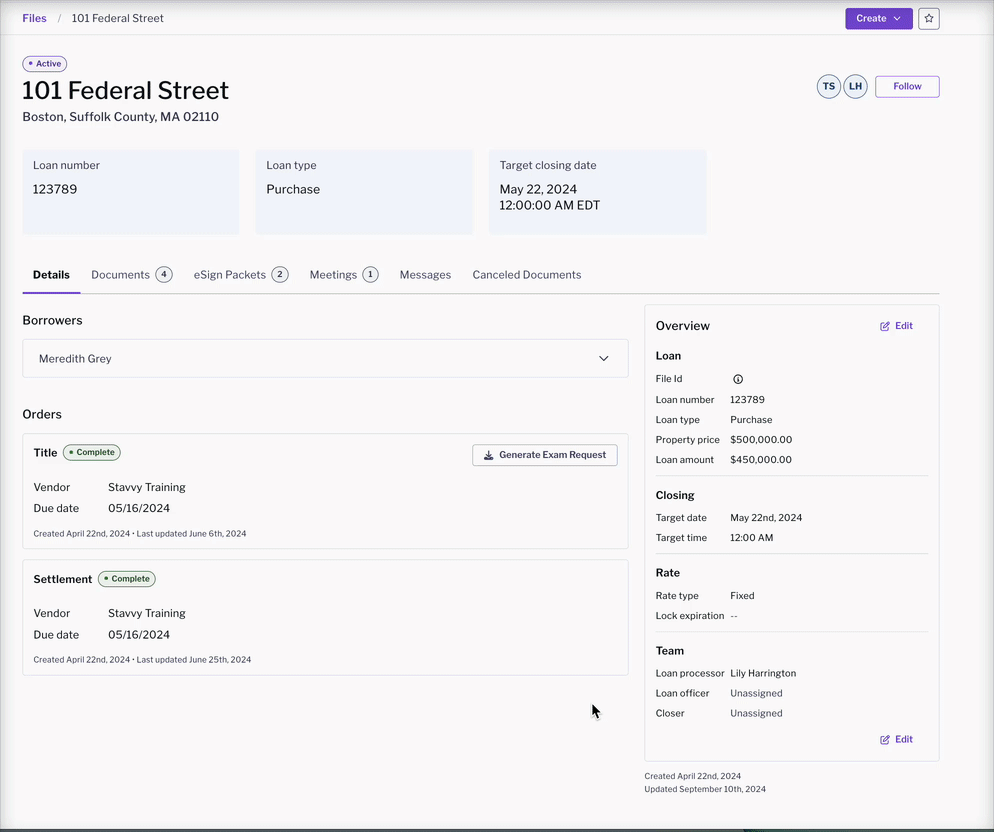Click the loan amount $450,000.00

pyautogui.click(x=761, y=460)
